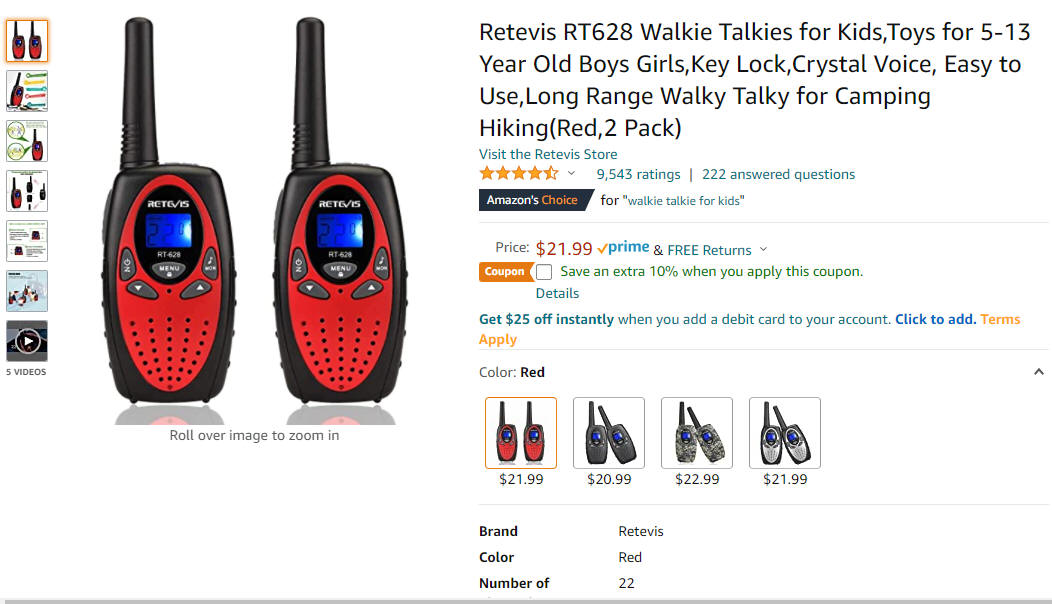Play the product video thumbnail
Image resolution: width=1052 pixels, height=604 pixels.
27,341
